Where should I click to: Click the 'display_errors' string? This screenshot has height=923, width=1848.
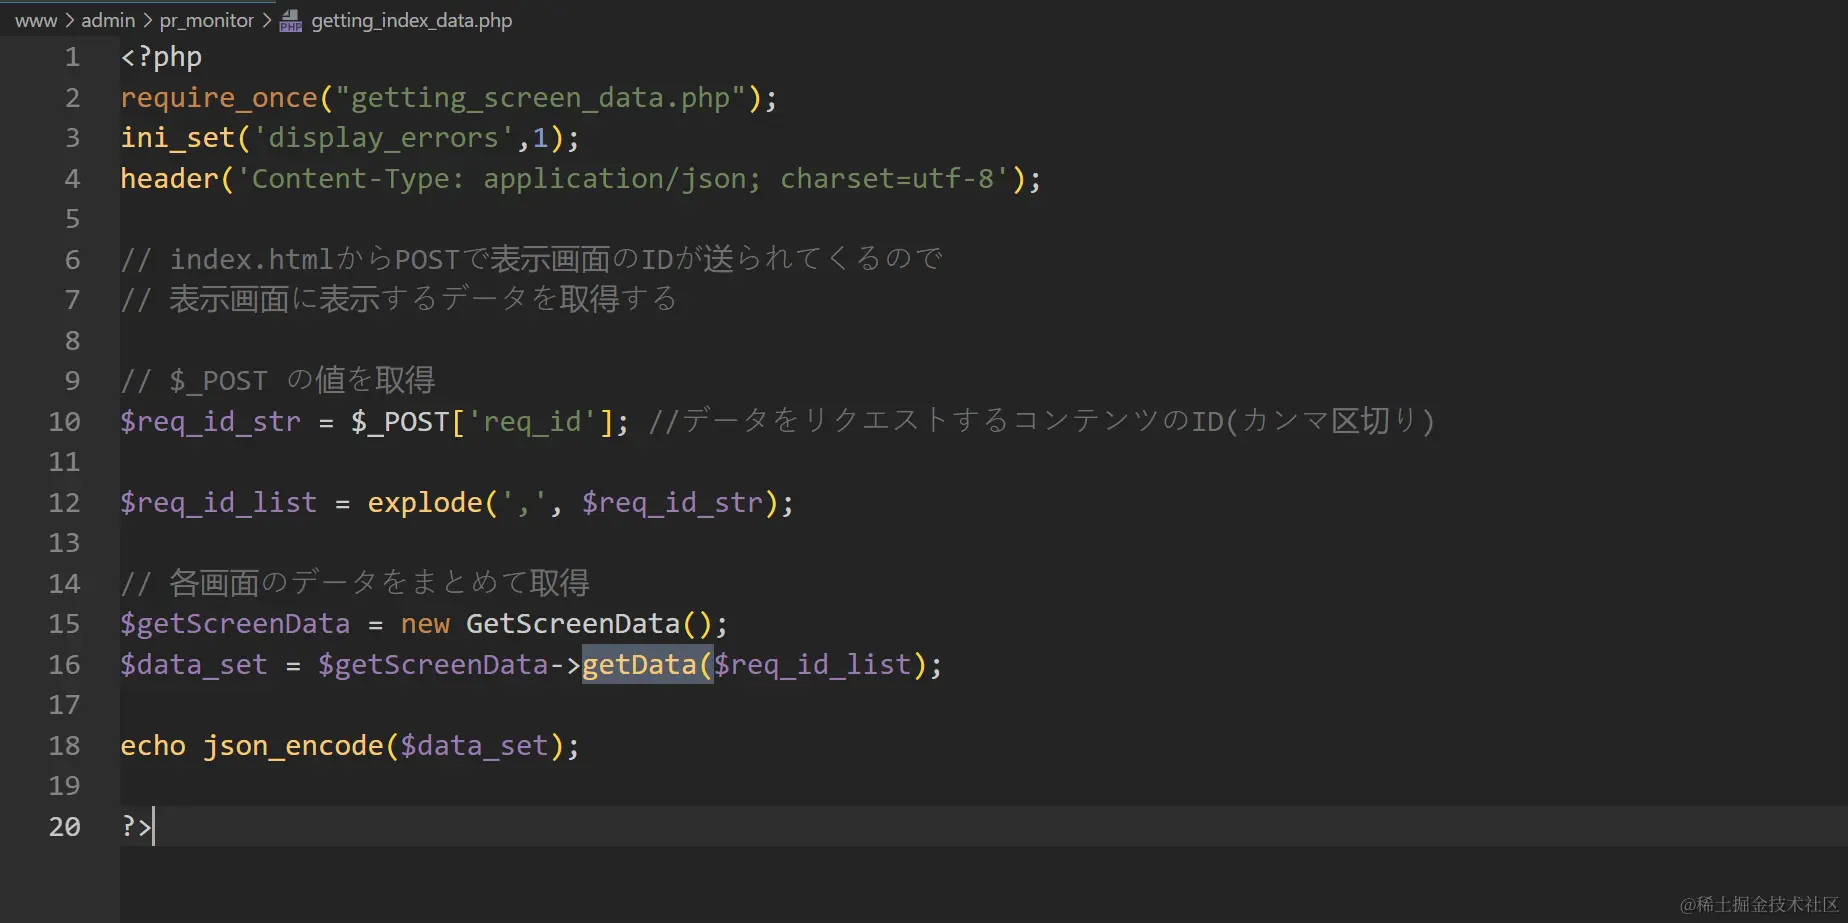[x=384, y=138]
